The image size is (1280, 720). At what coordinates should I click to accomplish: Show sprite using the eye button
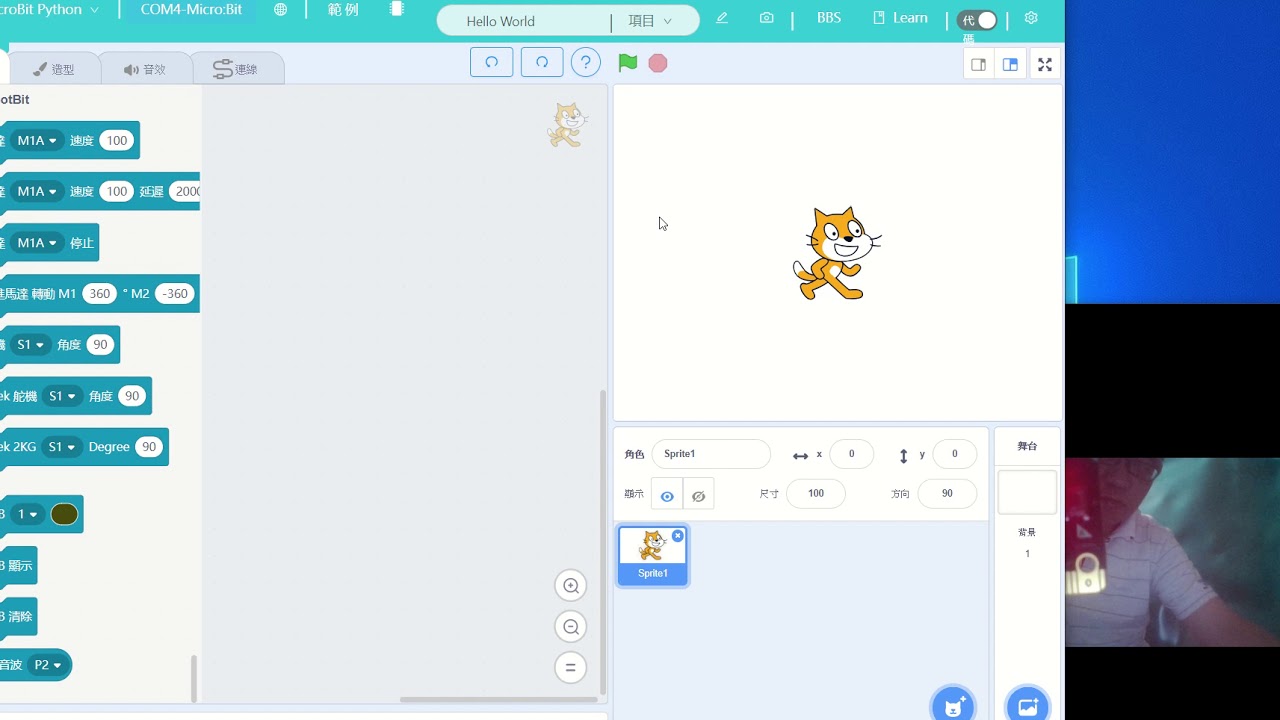(667, 495)
